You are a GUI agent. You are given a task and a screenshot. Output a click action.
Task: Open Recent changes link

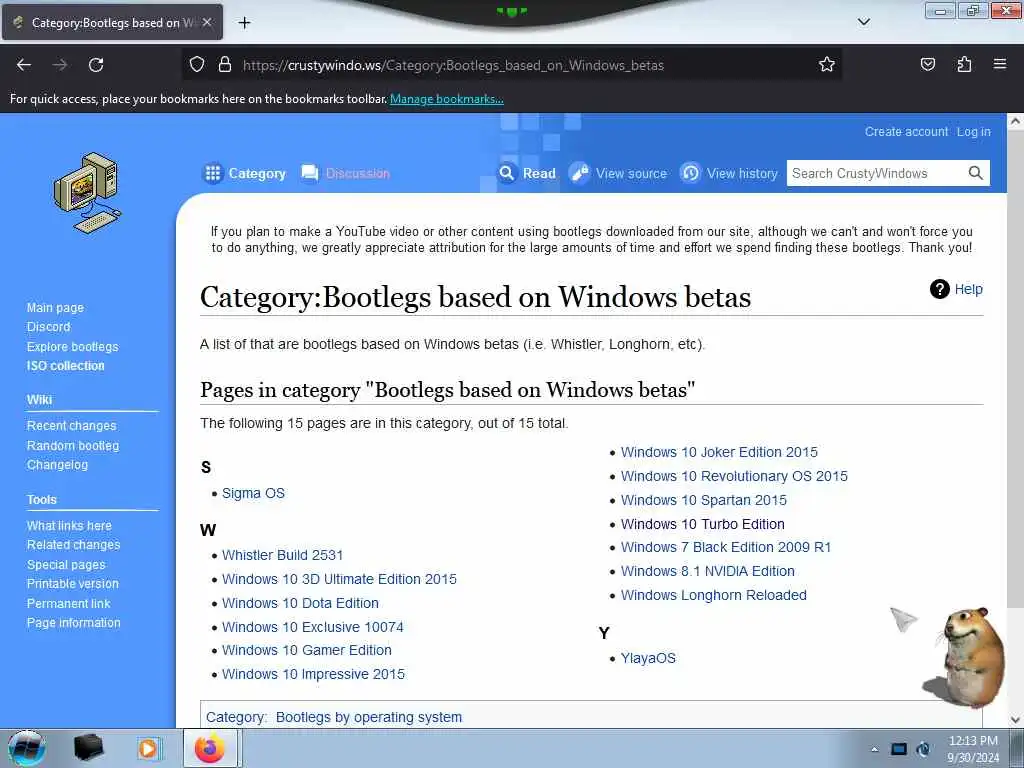71,426
